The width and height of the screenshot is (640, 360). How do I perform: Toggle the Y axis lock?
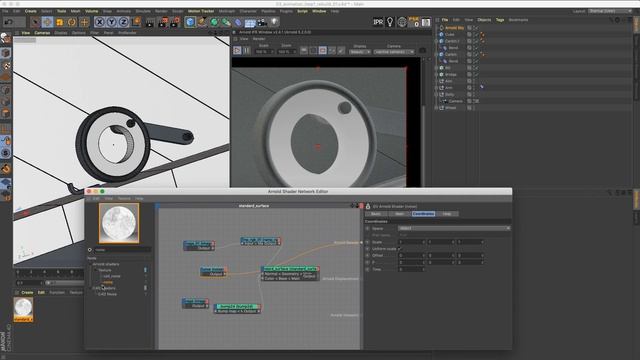(111, 22)
